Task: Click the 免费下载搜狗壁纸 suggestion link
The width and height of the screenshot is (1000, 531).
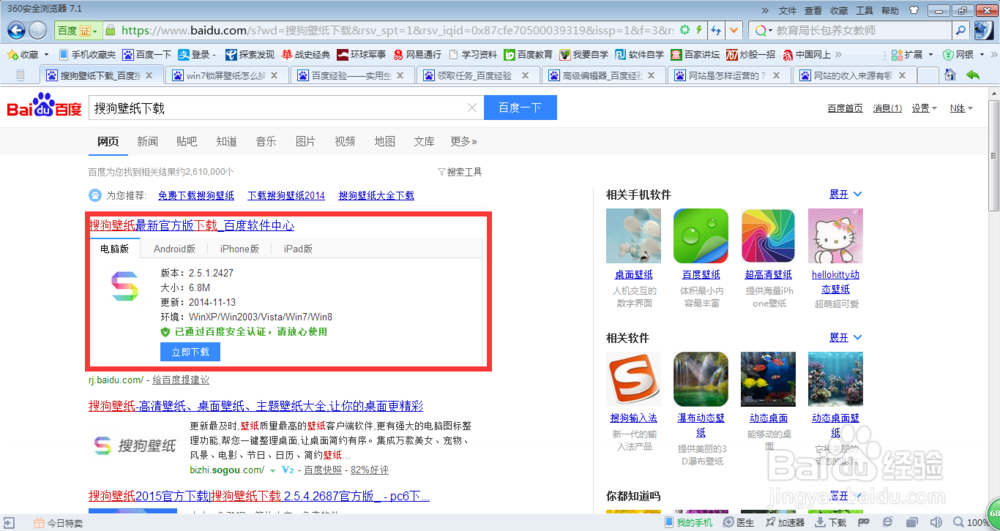Action: click(x=196, y=196)
